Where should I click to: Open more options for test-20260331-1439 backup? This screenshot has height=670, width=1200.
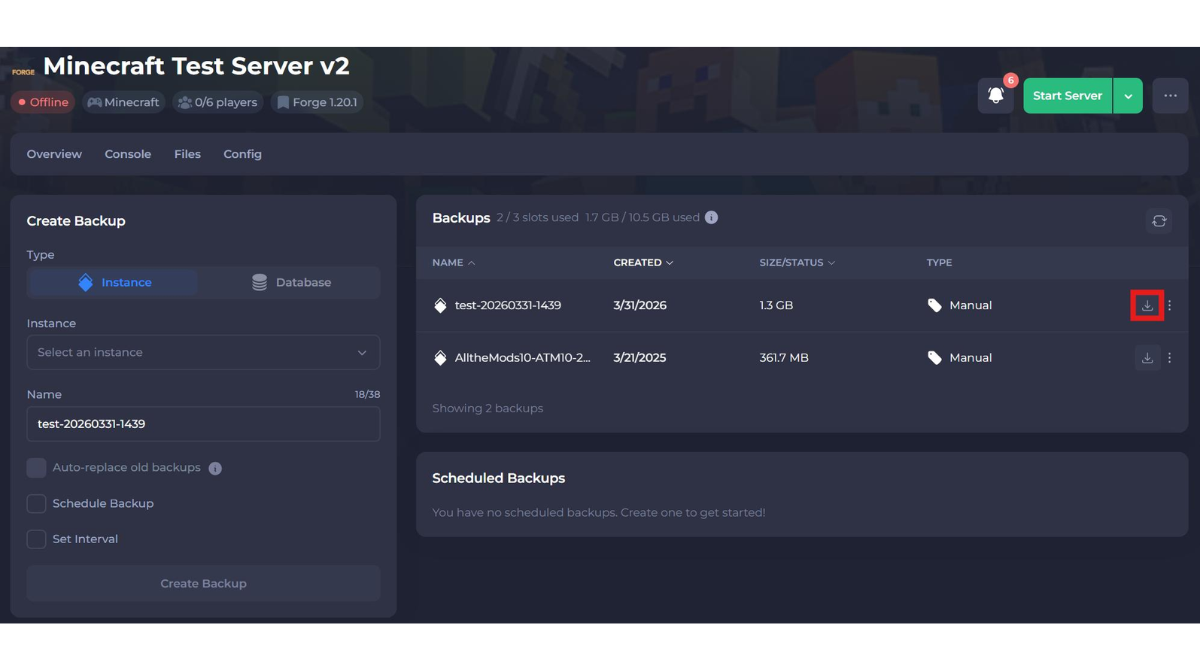pos(1170,305)
